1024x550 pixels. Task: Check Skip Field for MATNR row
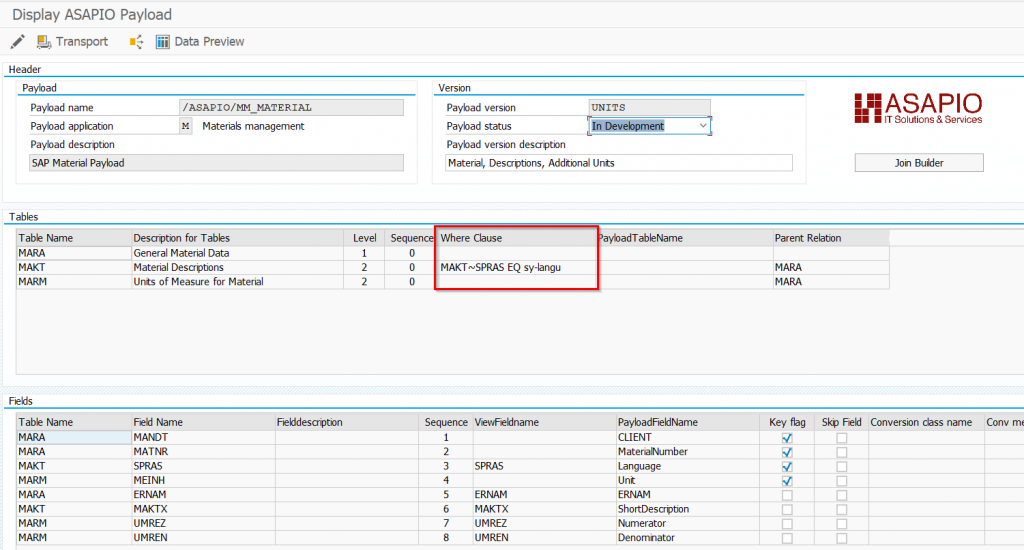(x=841, y=452)
